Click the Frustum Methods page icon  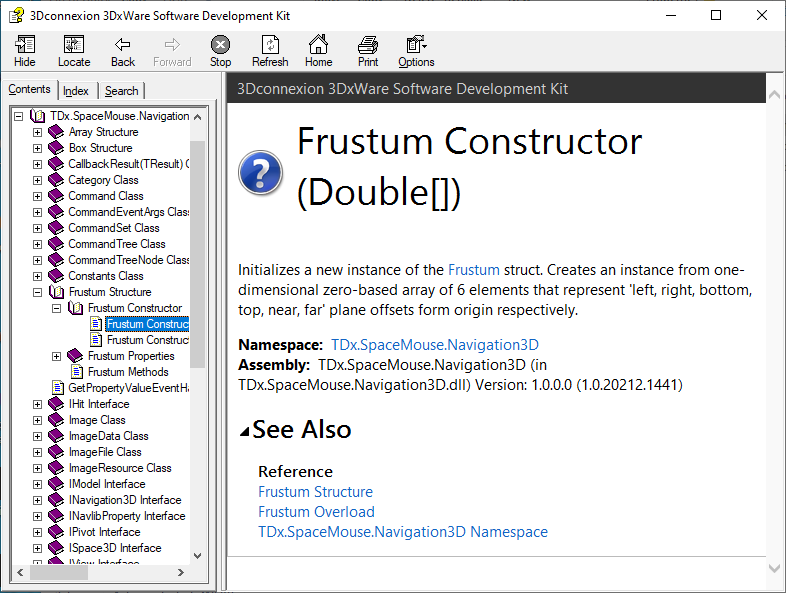(77, 372)
